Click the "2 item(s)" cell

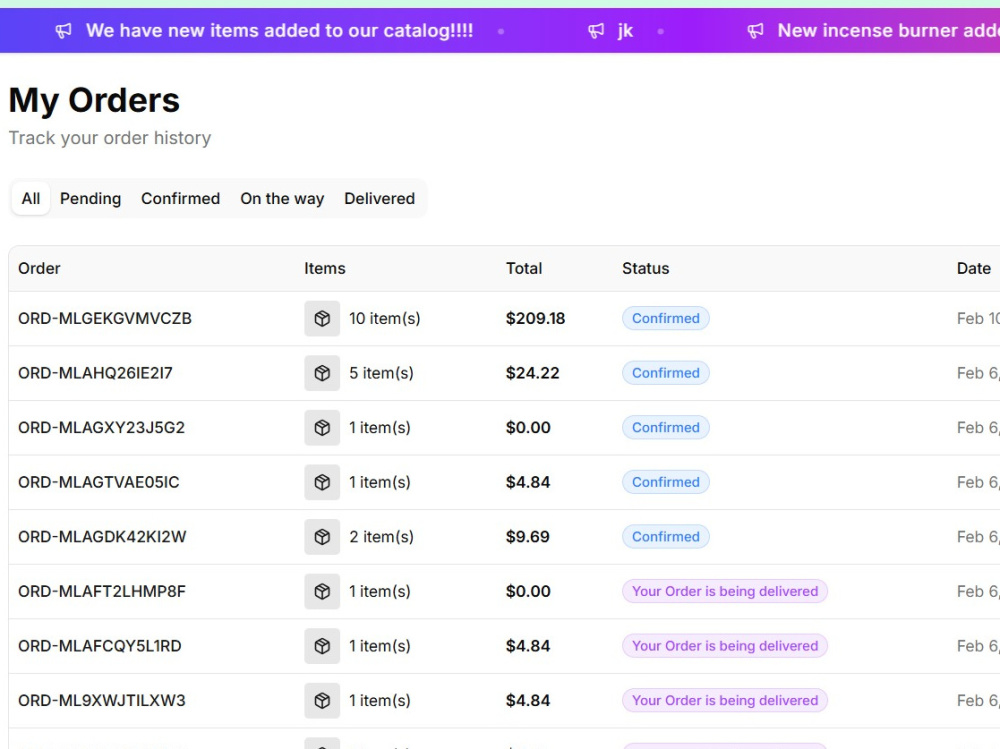pyautogui.click(x=381, y=537)
